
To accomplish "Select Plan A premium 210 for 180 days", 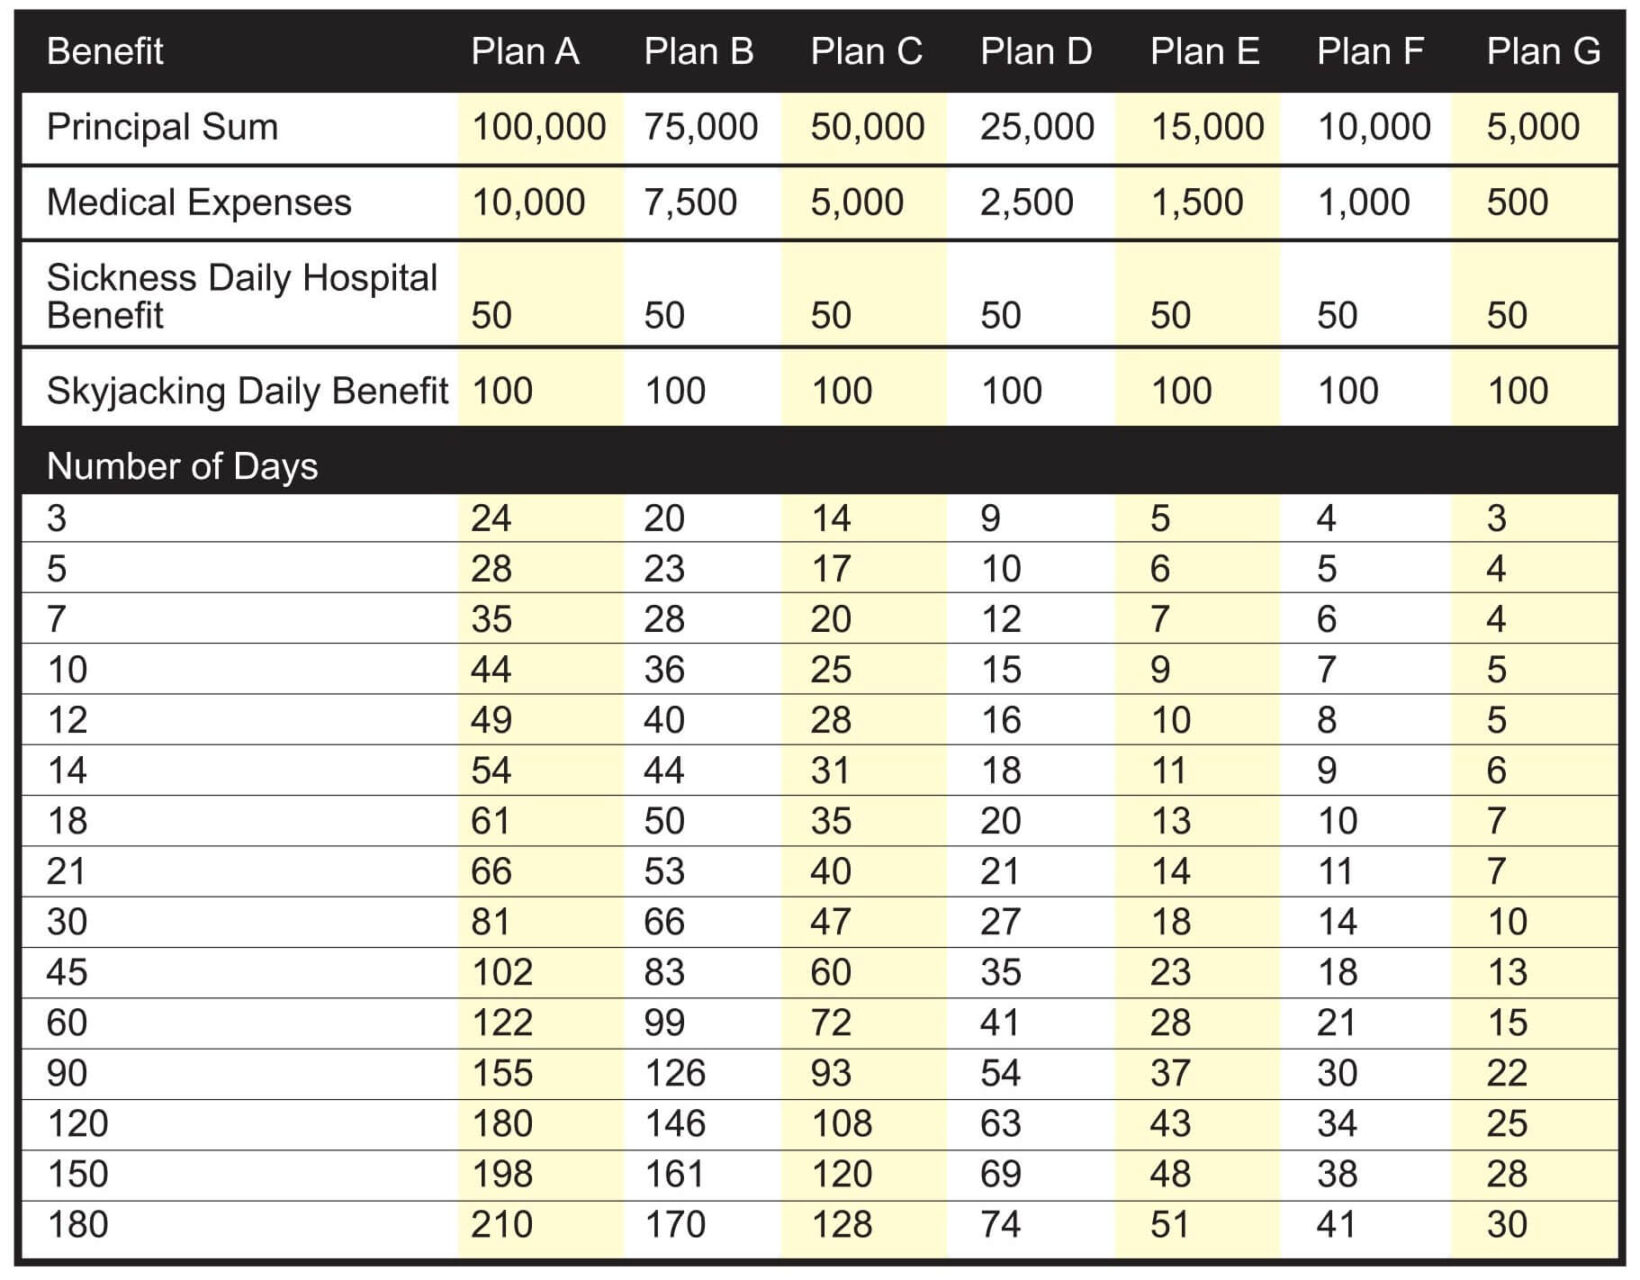I will tap(501, 1224).
